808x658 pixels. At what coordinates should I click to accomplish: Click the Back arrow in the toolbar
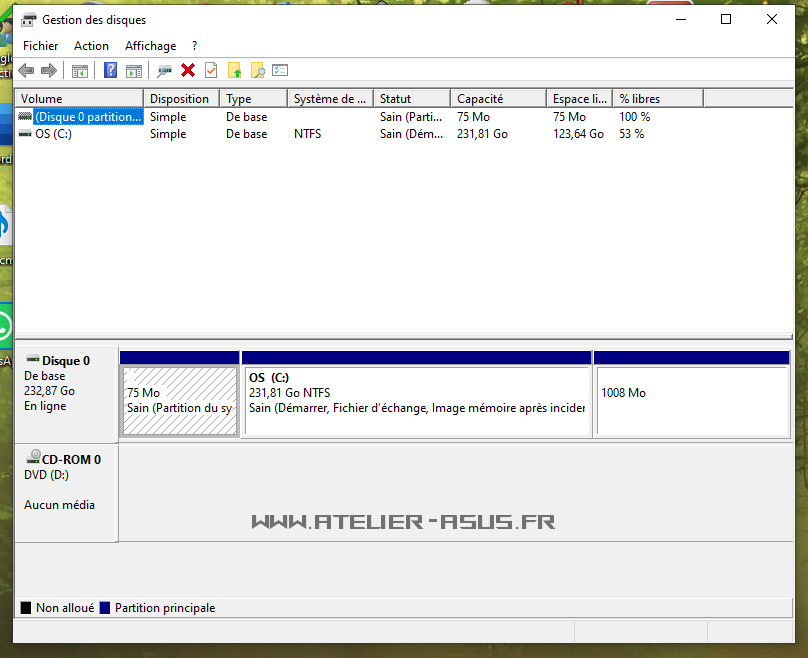26,70
